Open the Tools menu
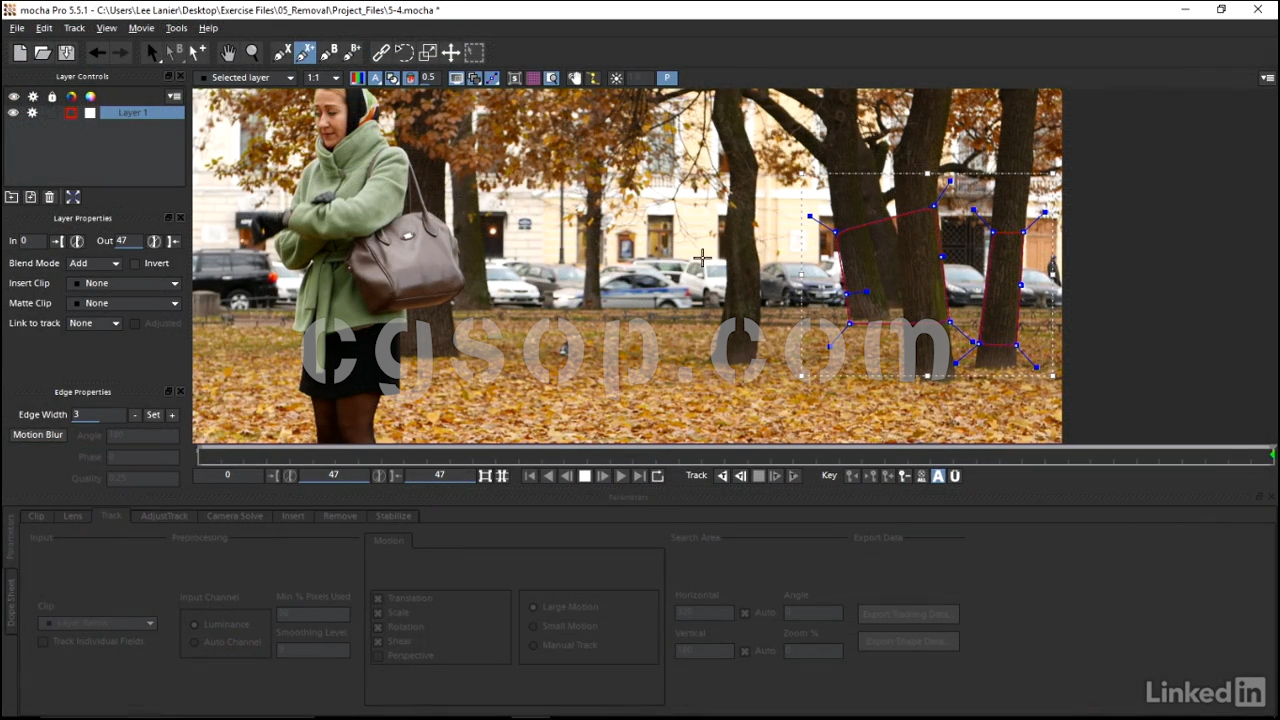This screenshot has width=1280, height=720. coord(176,28)
